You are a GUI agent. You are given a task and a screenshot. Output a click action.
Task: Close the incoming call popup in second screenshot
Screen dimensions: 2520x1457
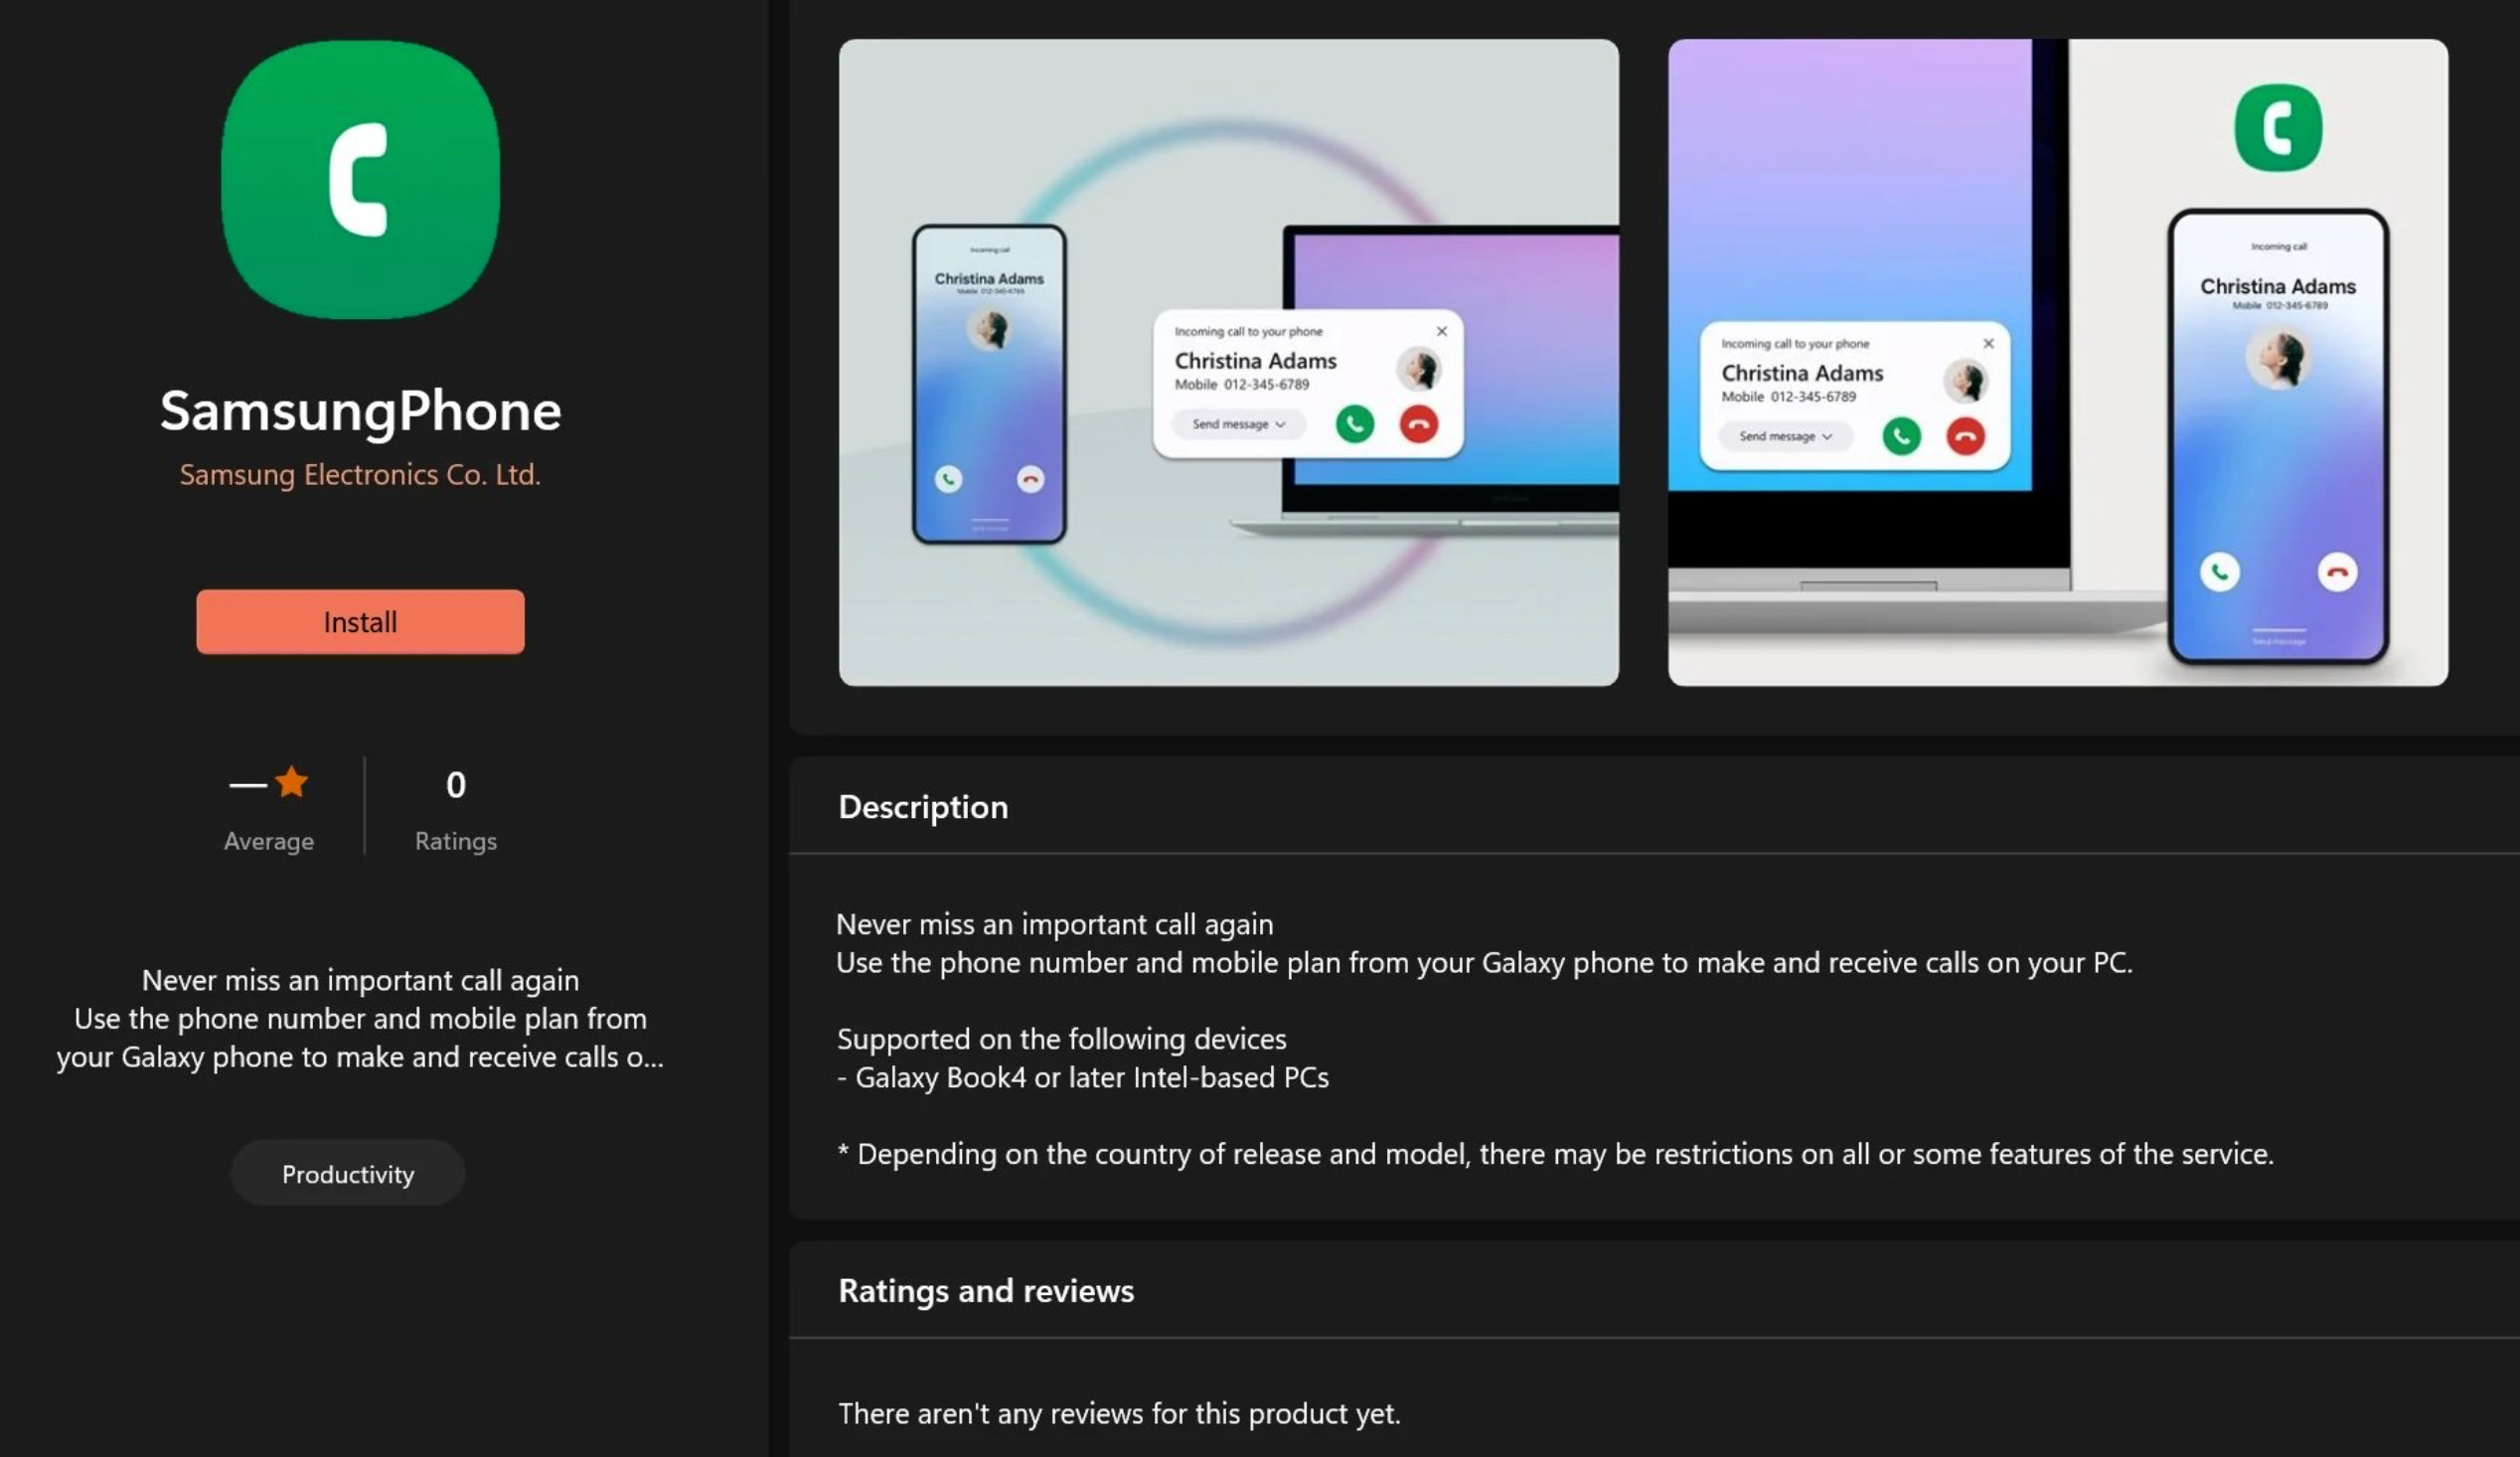pyautogui.click(x=1988, y=343)
